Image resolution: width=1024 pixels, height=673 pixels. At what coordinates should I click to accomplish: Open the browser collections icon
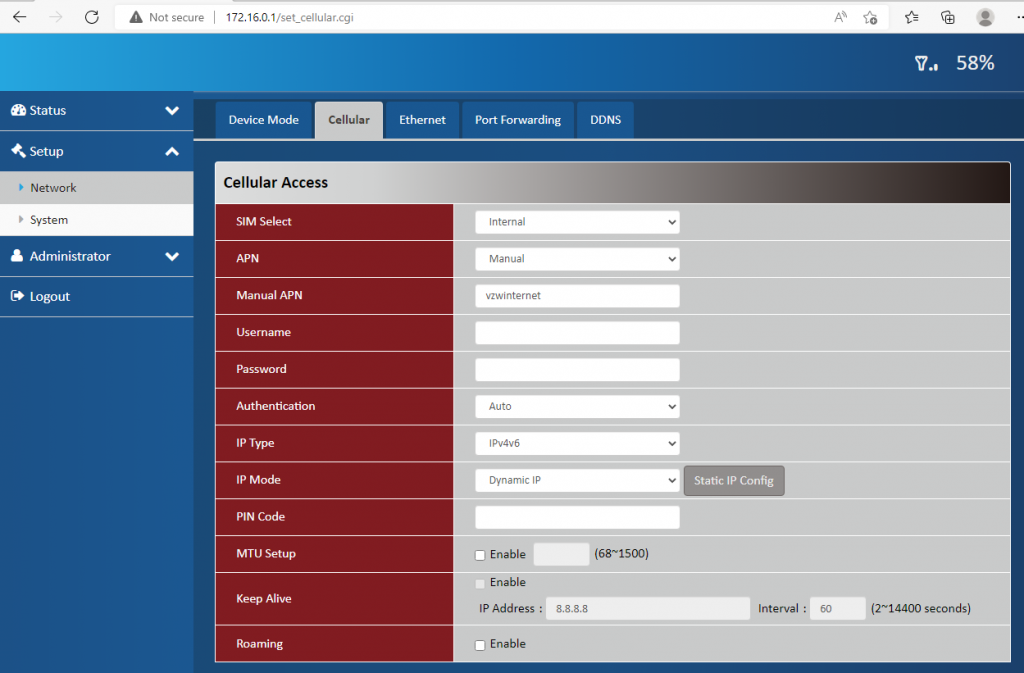click(948, 17)
